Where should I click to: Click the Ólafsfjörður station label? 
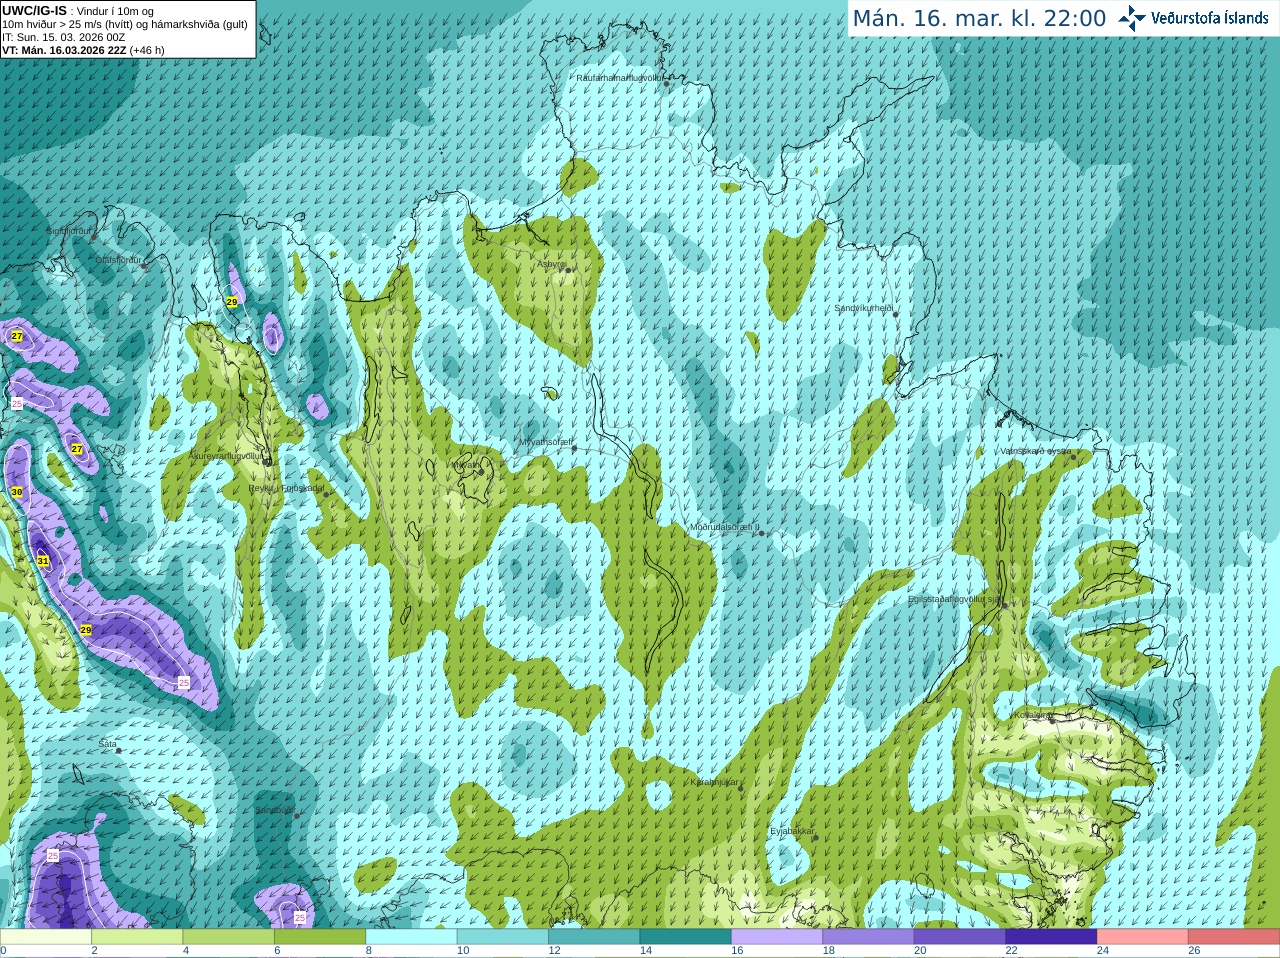point(119,260)
